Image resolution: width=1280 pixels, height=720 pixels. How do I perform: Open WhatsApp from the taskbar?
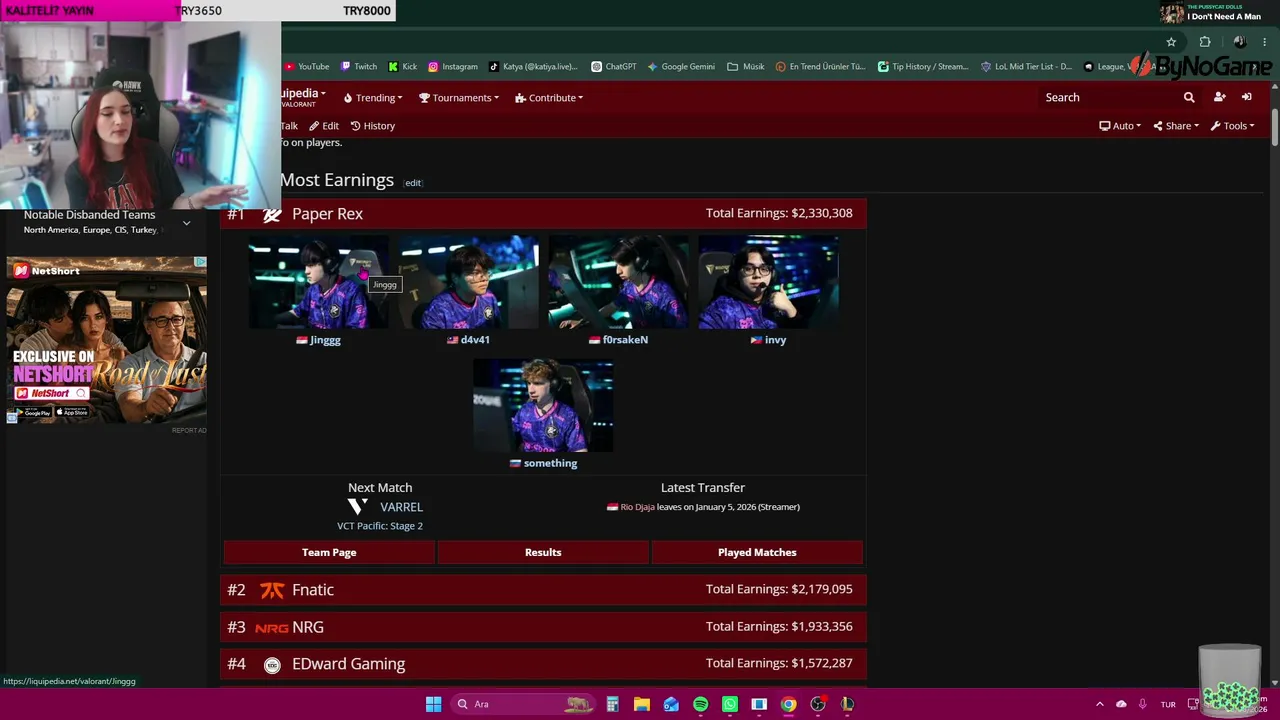730,704
